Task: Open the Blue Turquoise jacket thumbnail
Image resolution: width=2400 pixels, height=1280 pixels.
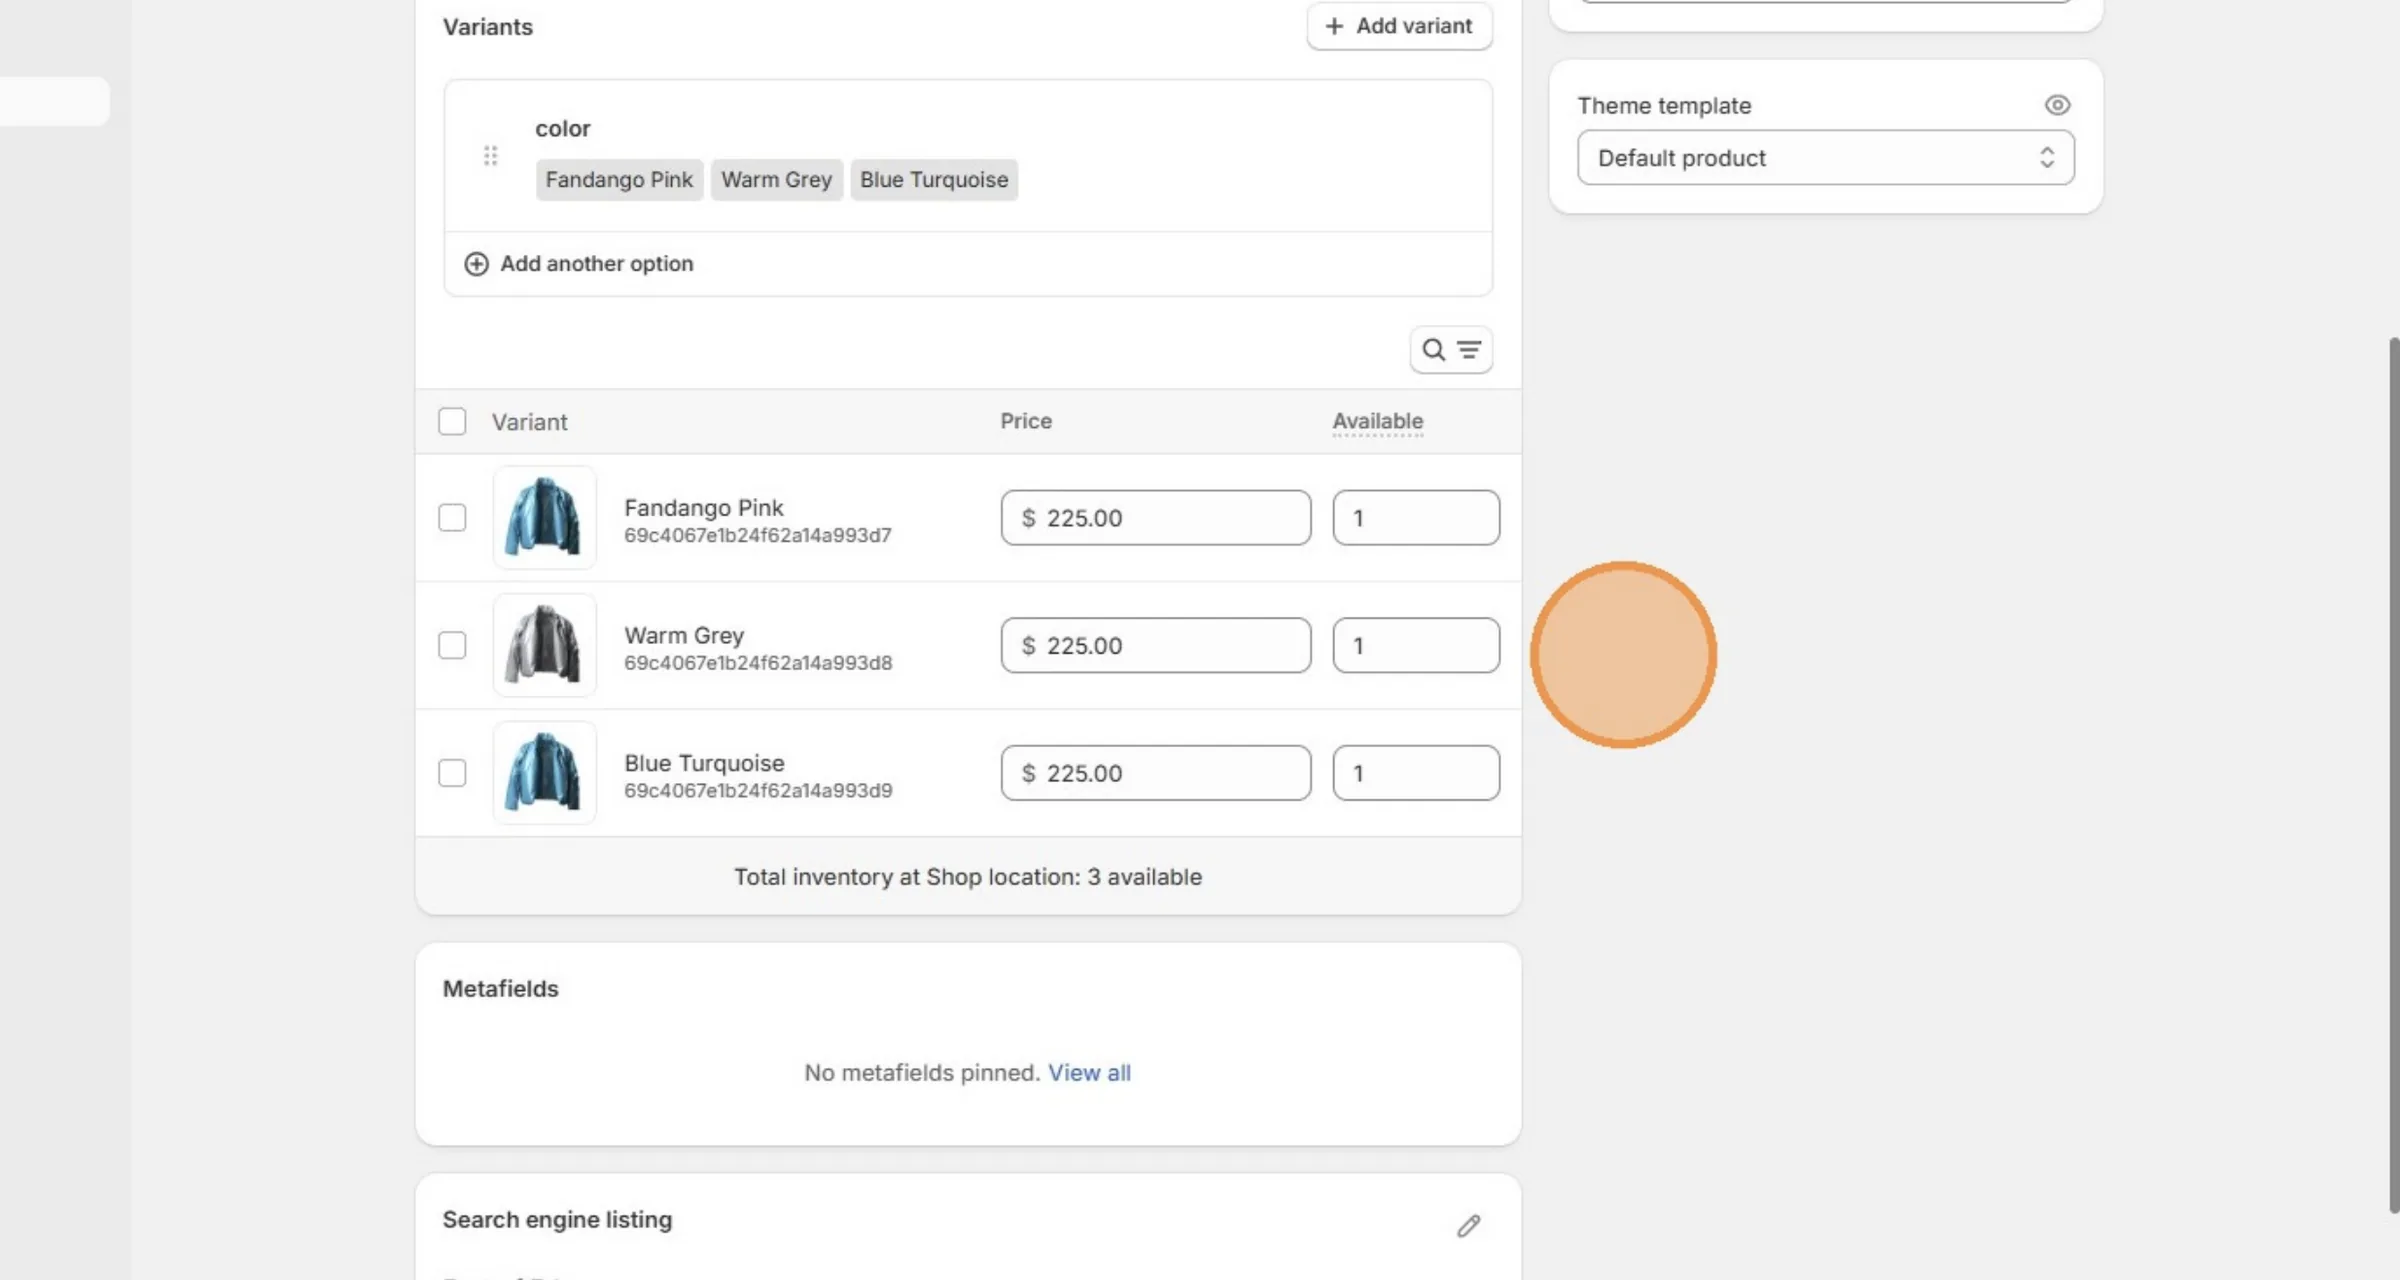Action: click(x=544, y=773)
